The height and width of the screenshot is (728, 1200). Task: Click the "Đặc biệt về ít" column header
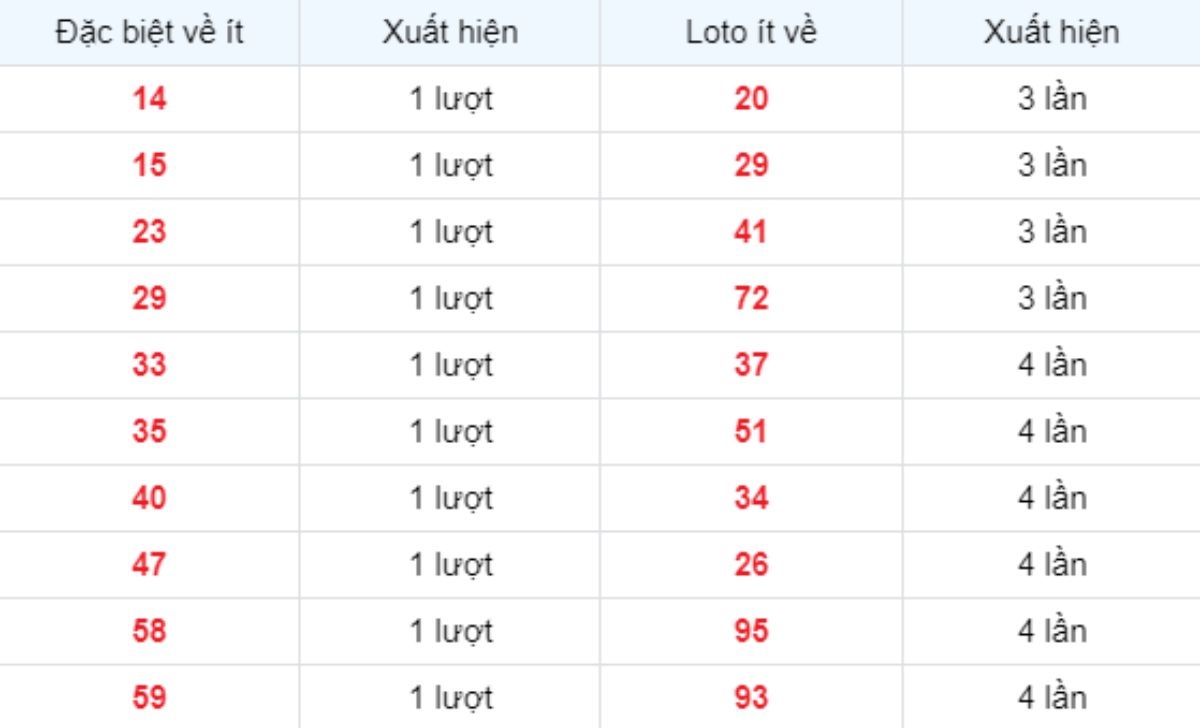(149, 32)
